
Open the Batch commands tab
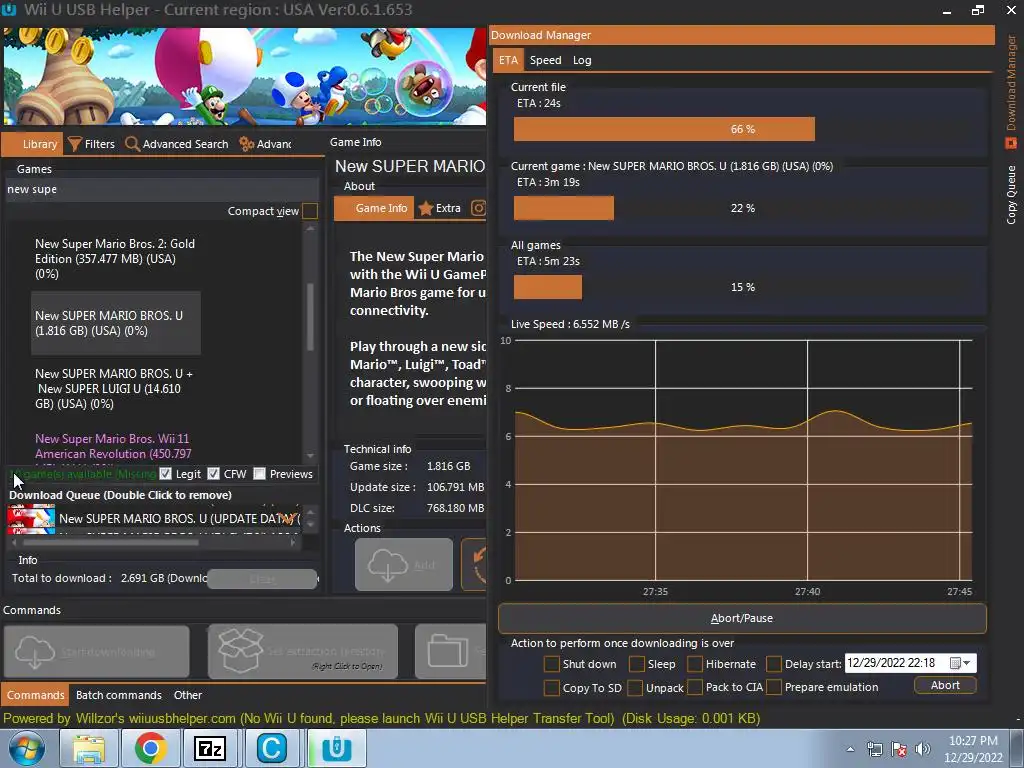point(118,695)
